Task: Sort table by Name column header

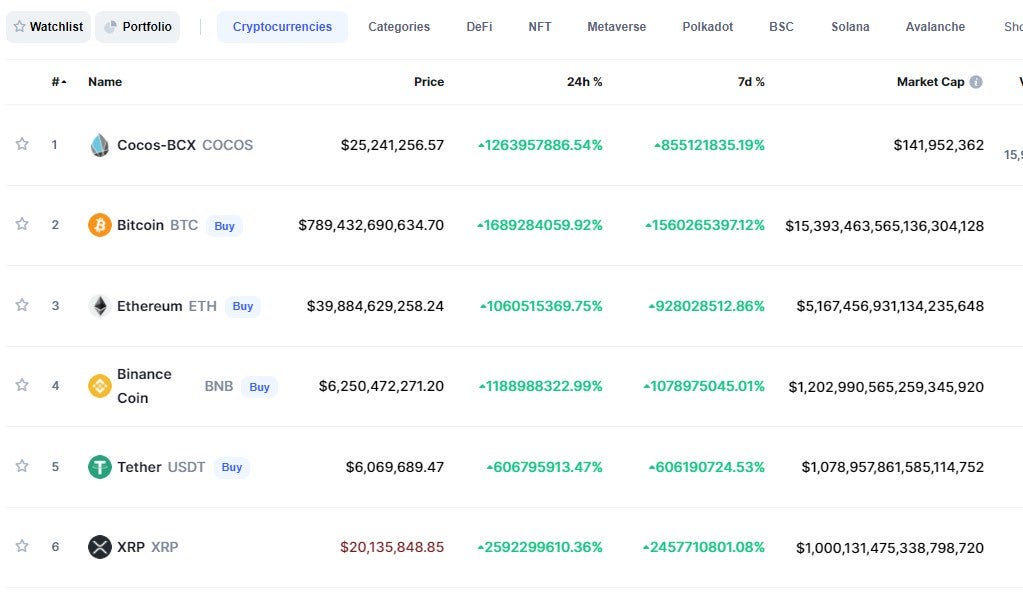Action: [x=105, y=82]
